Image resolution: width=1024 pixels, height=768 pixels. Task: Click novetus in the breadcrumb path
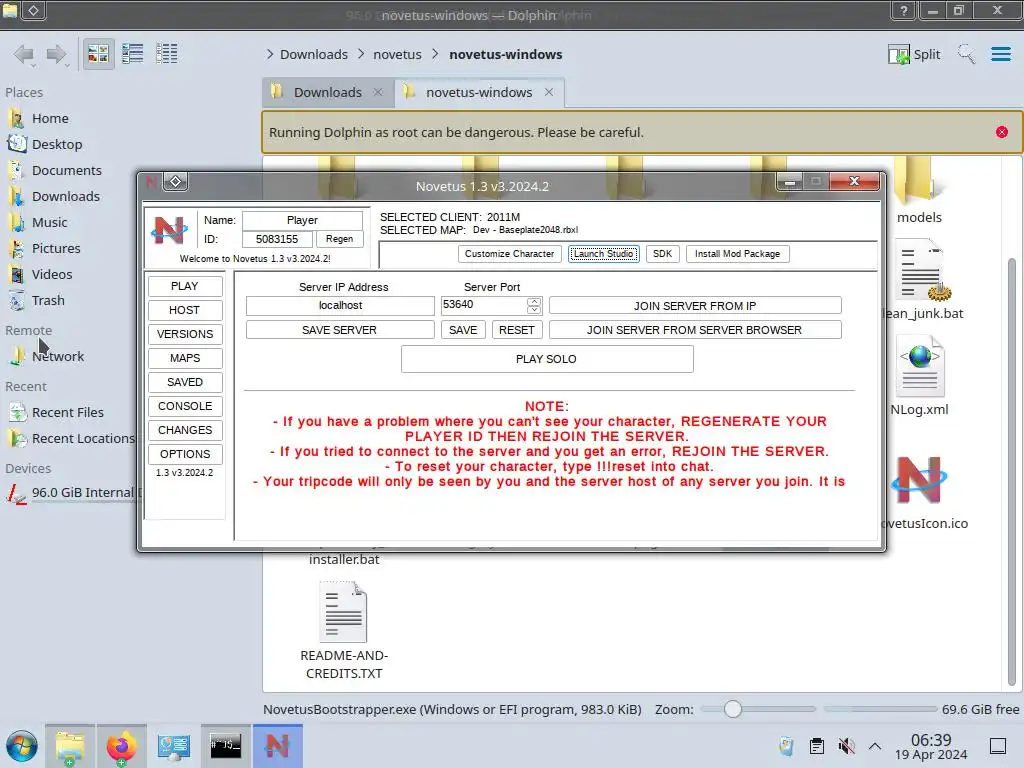(x=397, y=54)
